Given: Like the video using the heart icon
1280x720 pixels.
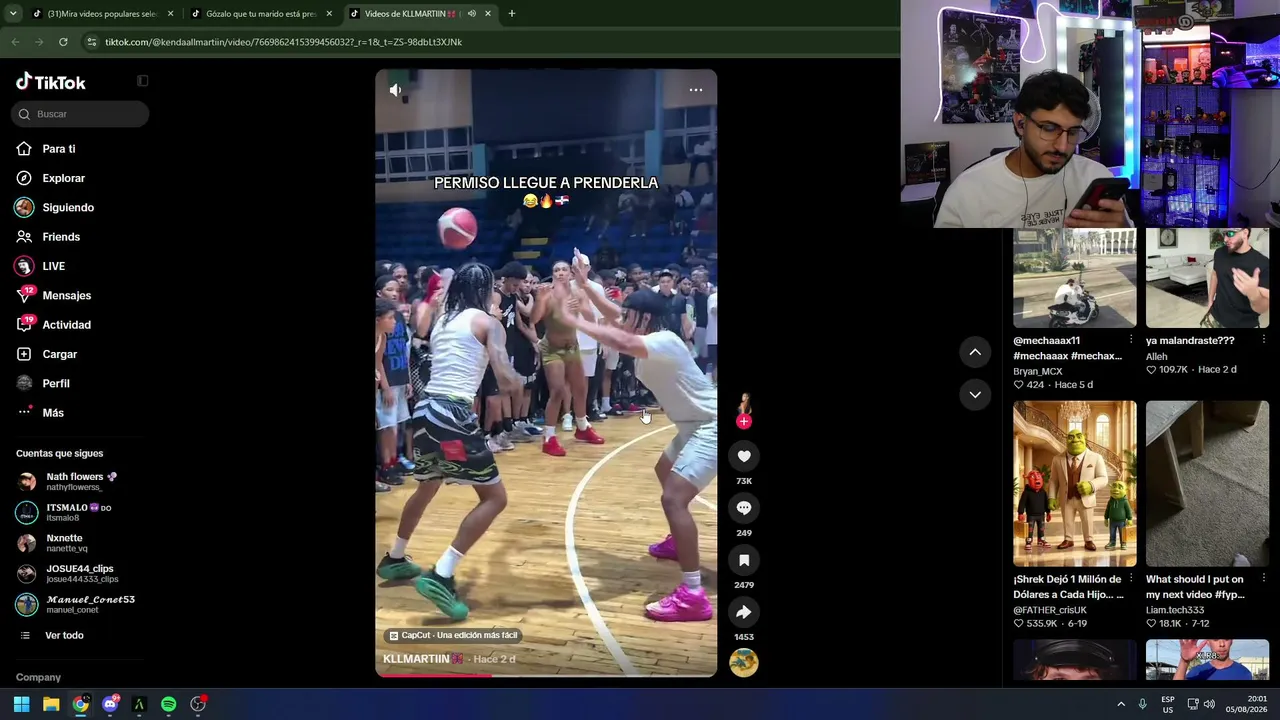Looking at the screenshot, I should [744, 456].
